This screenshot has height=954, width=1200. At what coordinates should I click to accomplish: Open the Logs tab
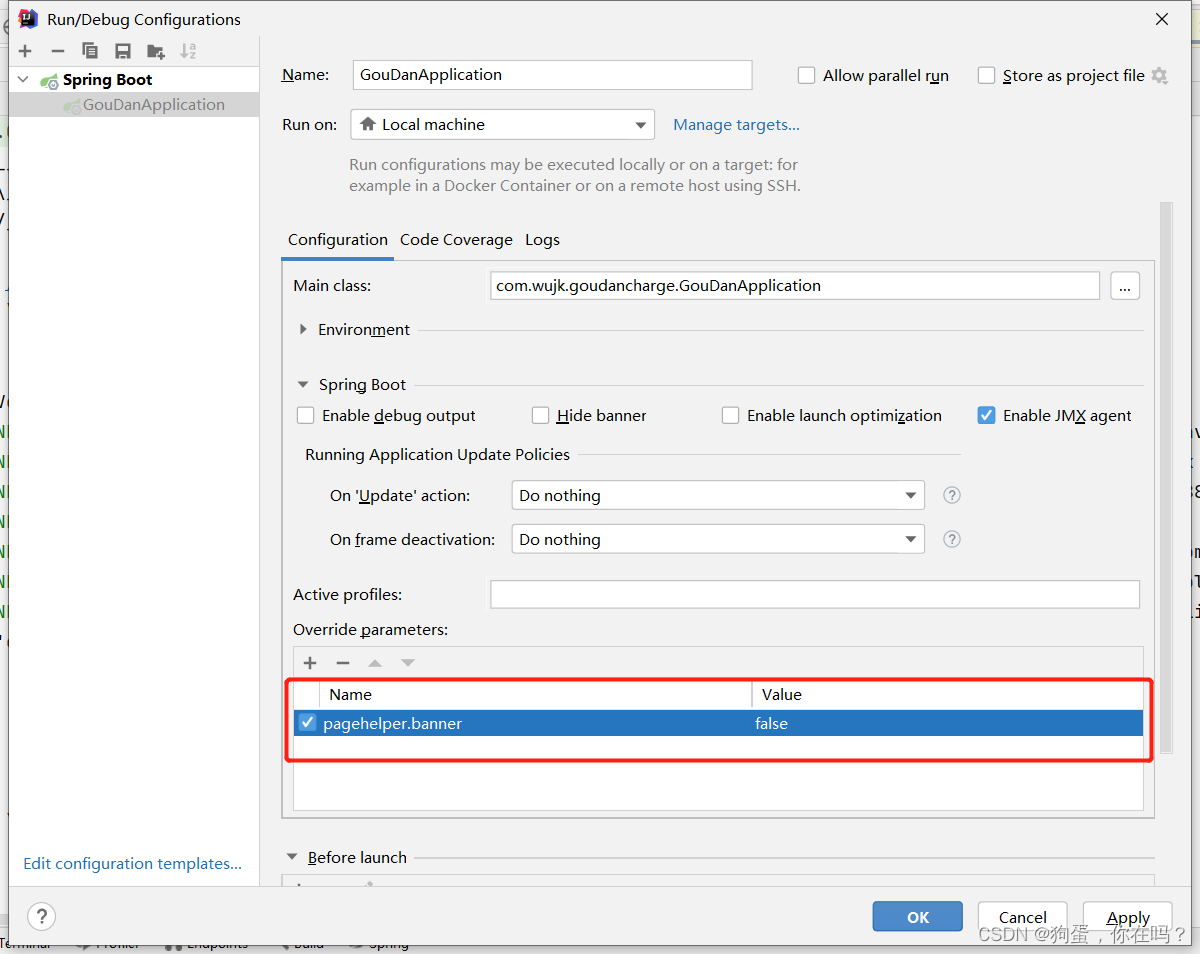[542, 240]
